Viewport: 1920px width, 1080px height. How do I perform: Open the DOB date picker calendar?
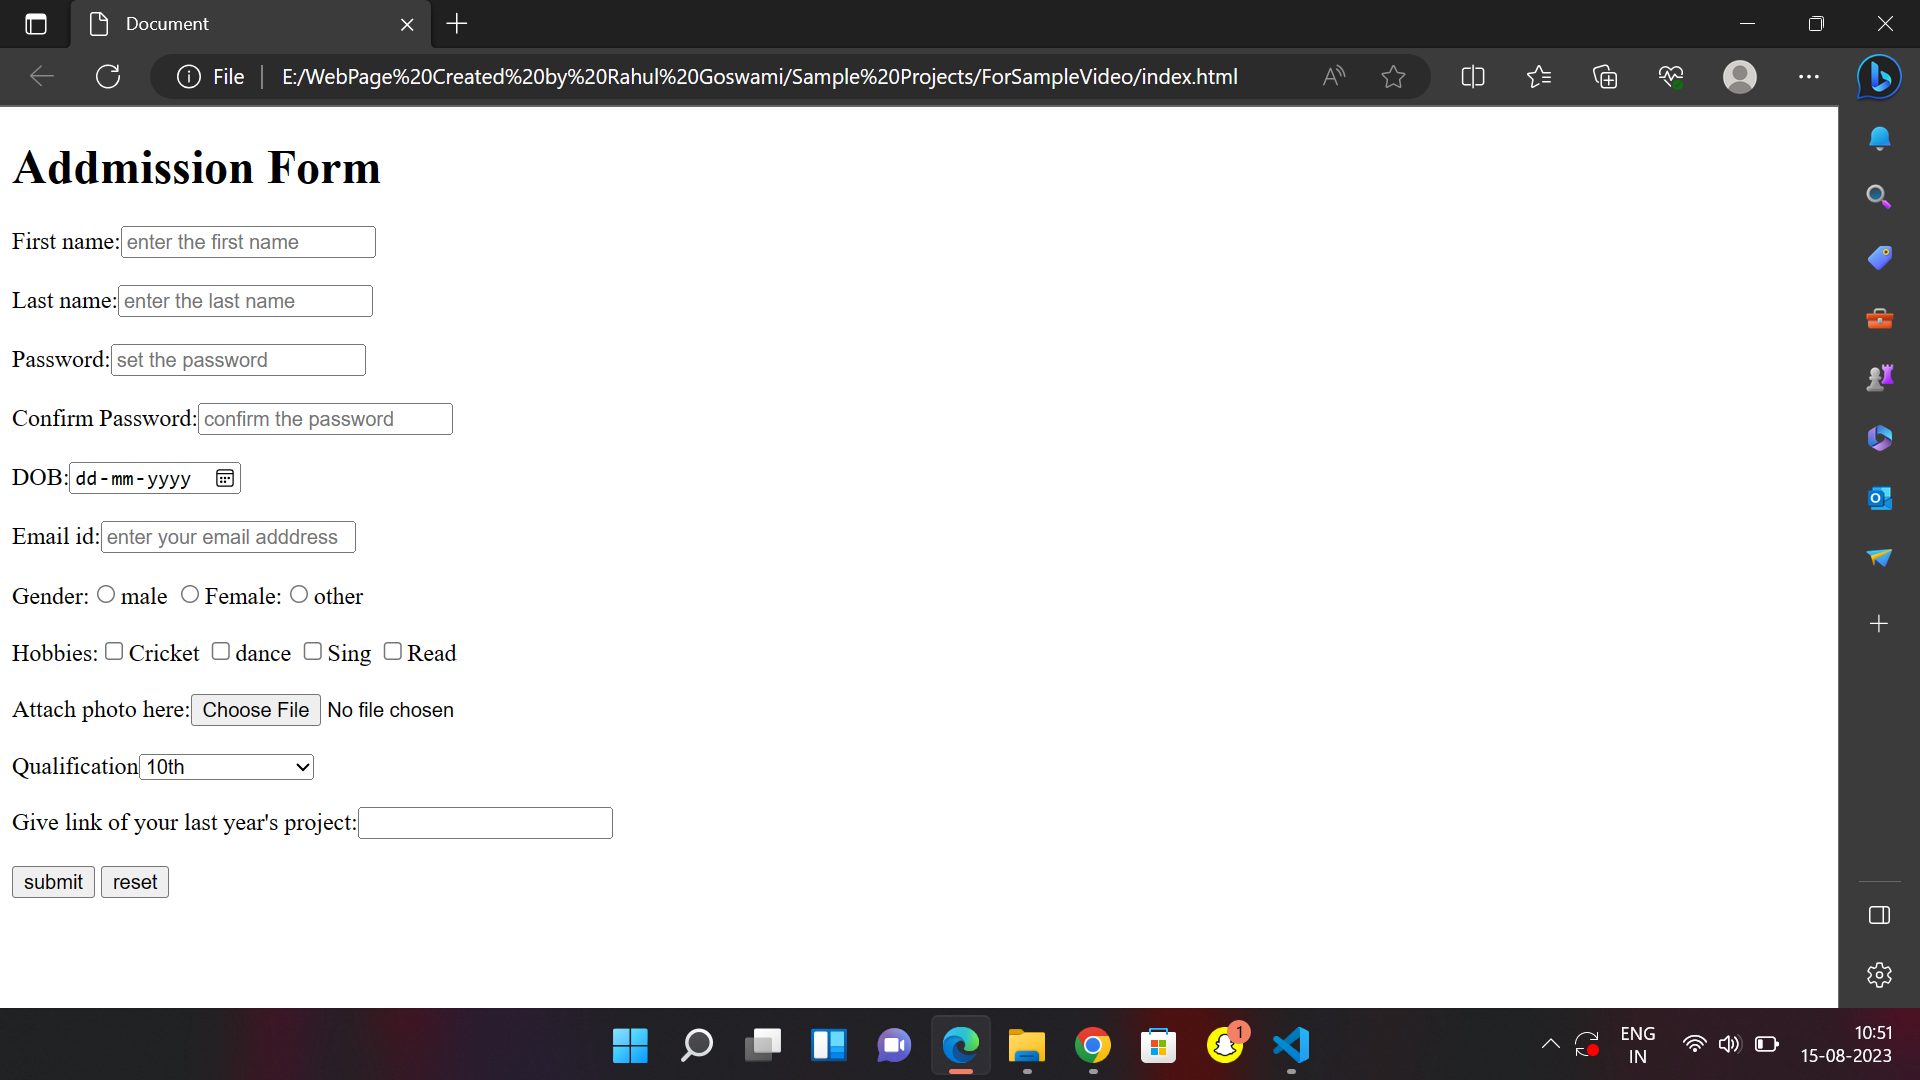(x=224, y=477)
